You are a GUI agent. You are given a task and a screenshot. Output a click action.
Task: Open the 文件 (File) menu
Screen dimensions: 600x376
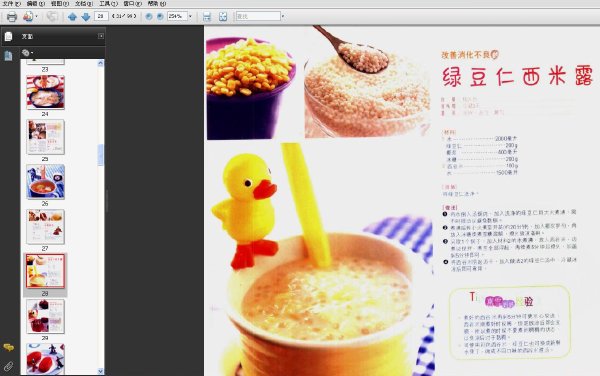click(11, 3)
